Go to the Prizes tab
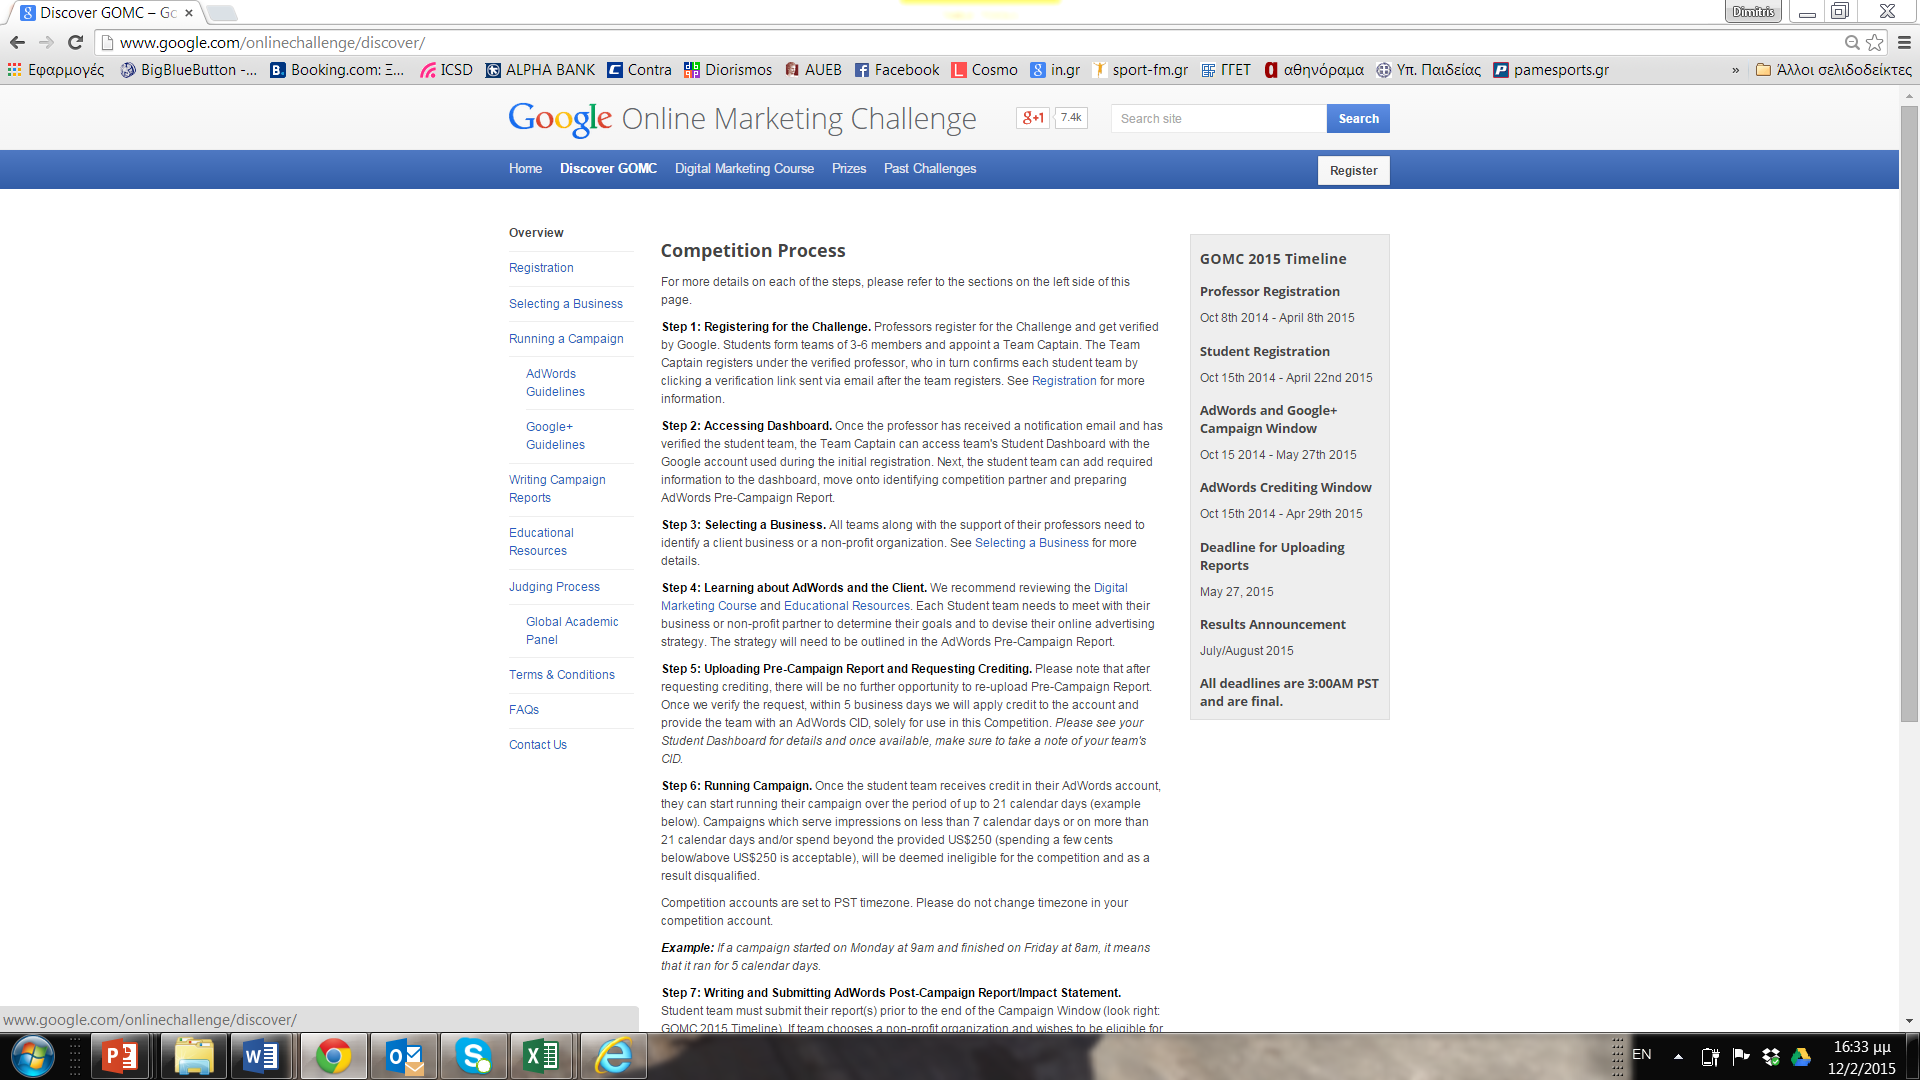1920x1080 pixels. pos(849,169)
